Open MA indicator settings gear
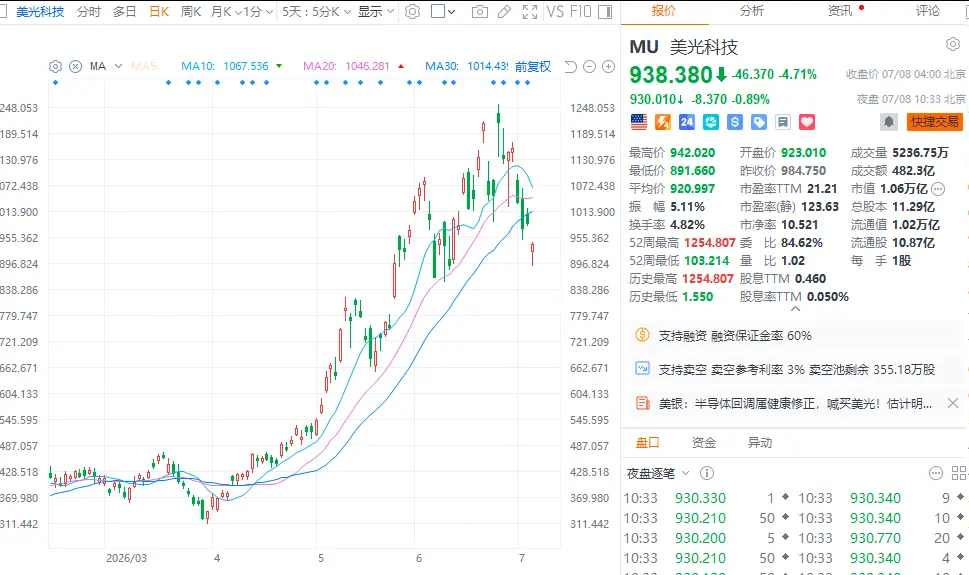Viewport: 969px width, 575px height. [55, 66]
